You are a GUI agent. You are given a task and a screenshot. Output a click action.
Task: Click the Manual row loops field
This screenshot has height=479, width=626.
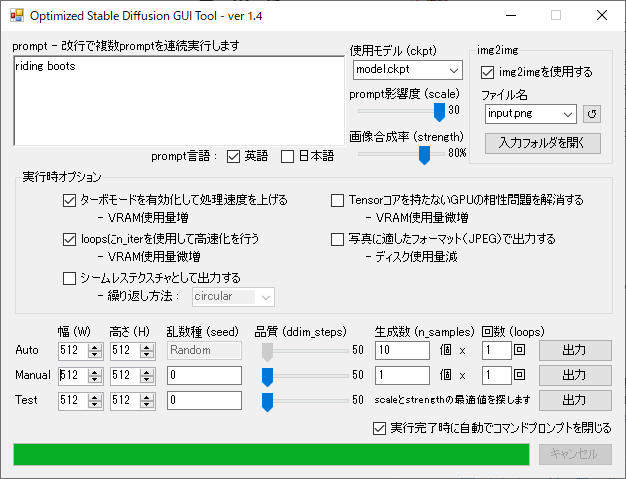497,375
